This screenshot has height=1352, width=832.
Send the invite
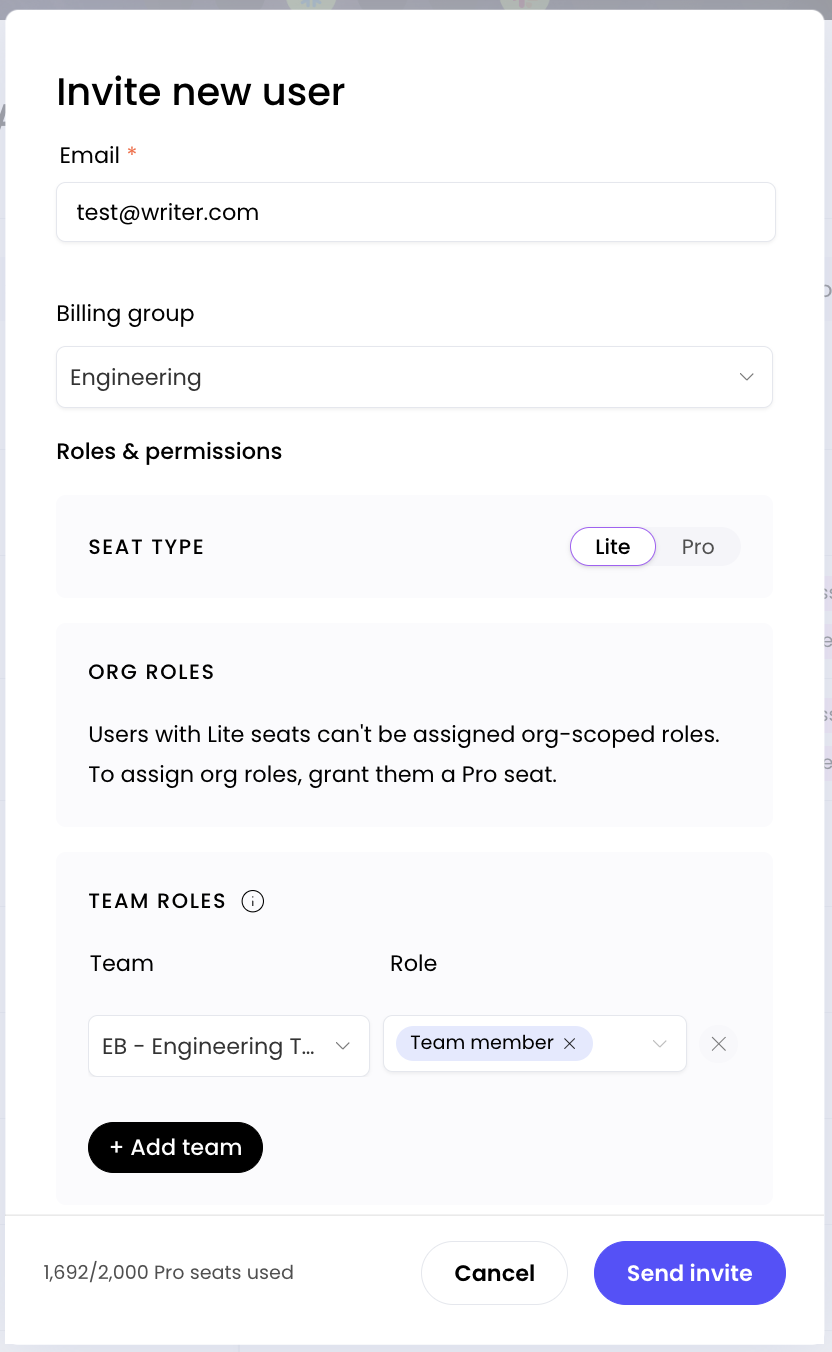coord(689,1273)
